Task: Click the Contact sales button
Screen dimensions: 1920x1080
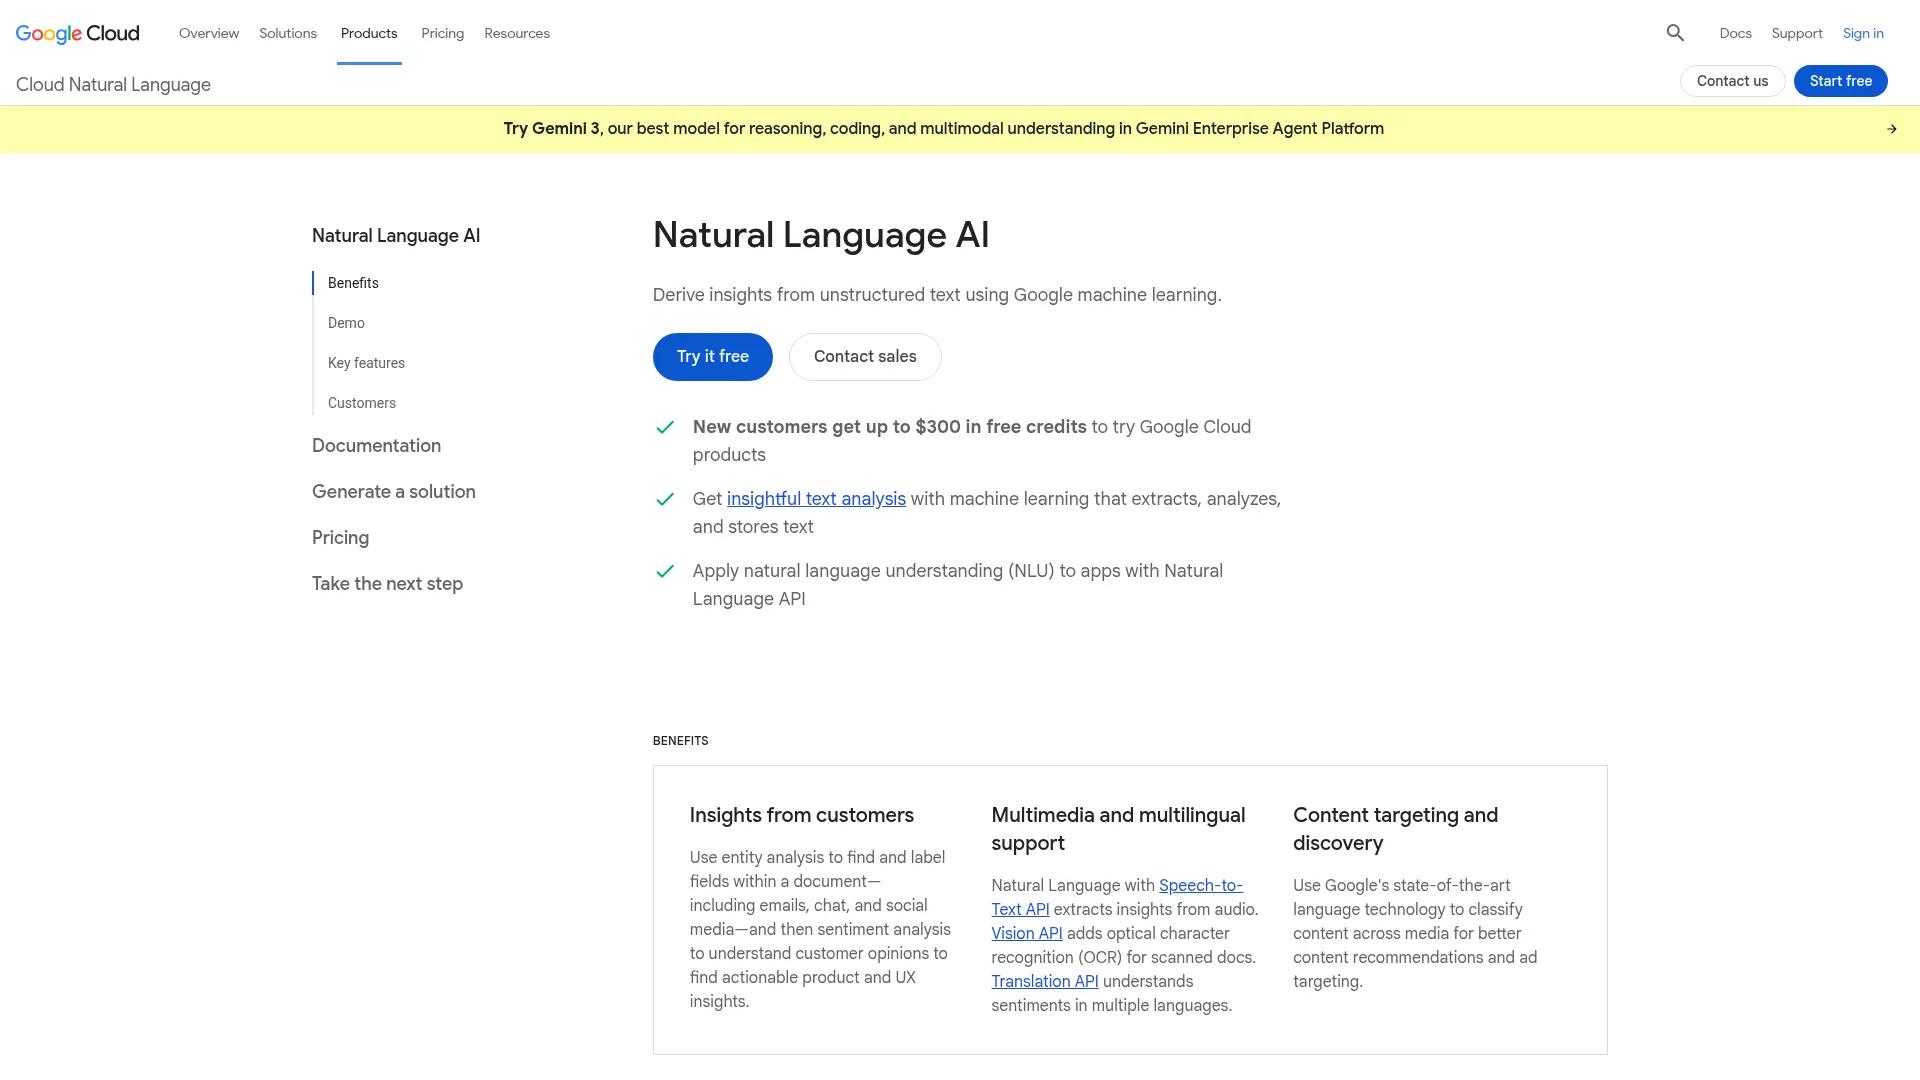Action: 865,357
